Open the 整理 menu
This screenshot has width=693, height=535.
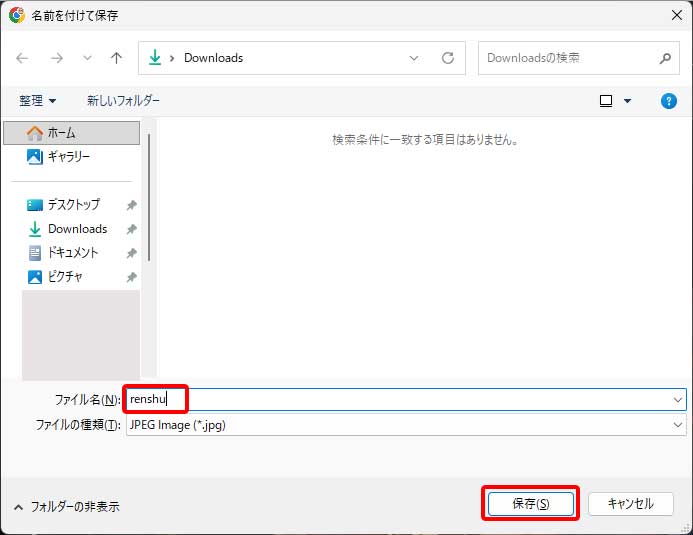pyautogui.click(x=38, y=101)
